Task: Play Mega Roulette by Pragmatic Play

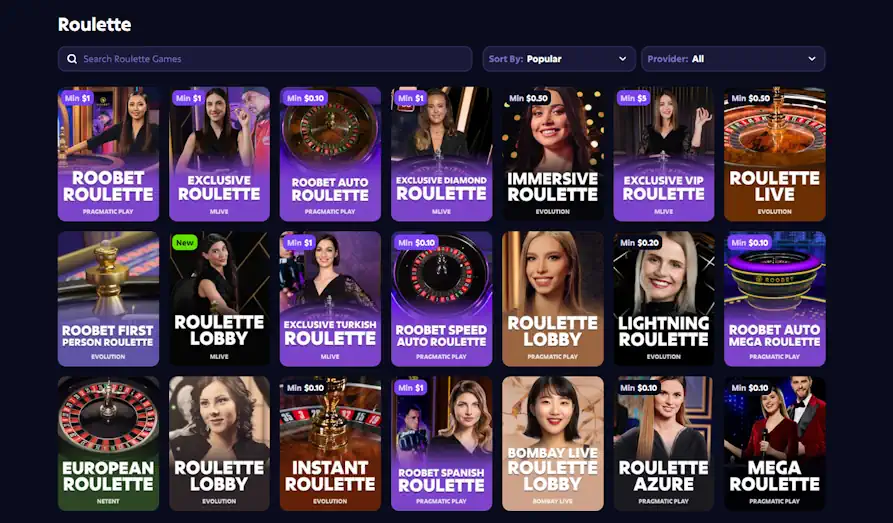Action: [x=775, y=443]
